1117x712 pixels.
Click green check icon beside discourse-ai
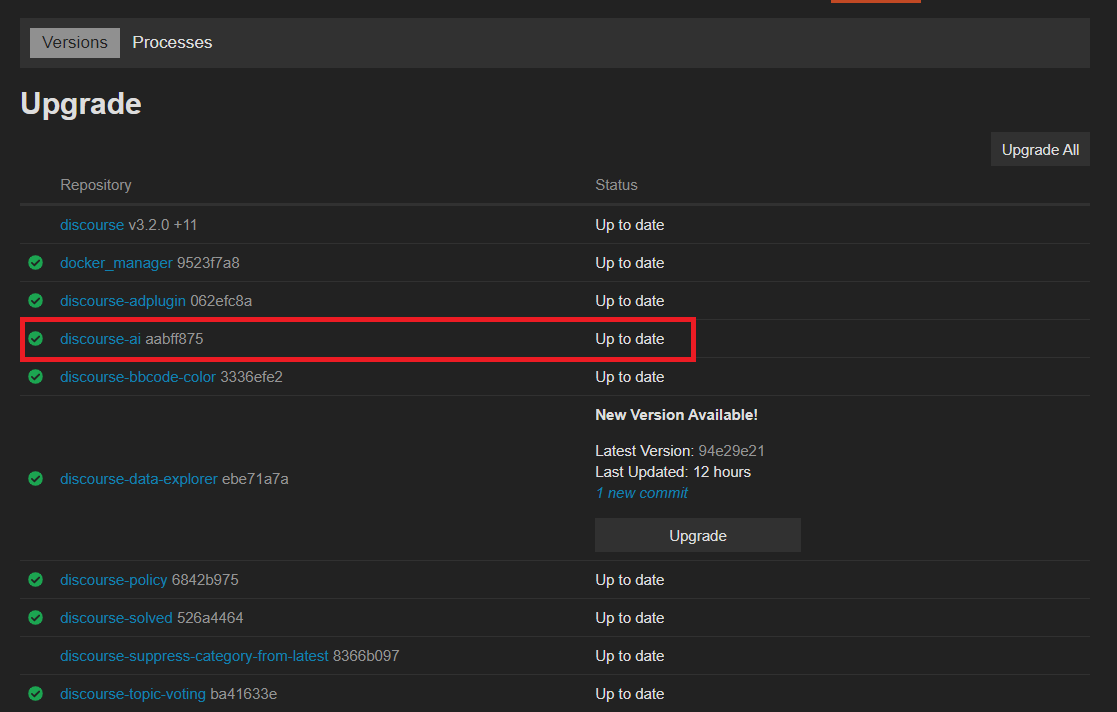coord(36,339)
